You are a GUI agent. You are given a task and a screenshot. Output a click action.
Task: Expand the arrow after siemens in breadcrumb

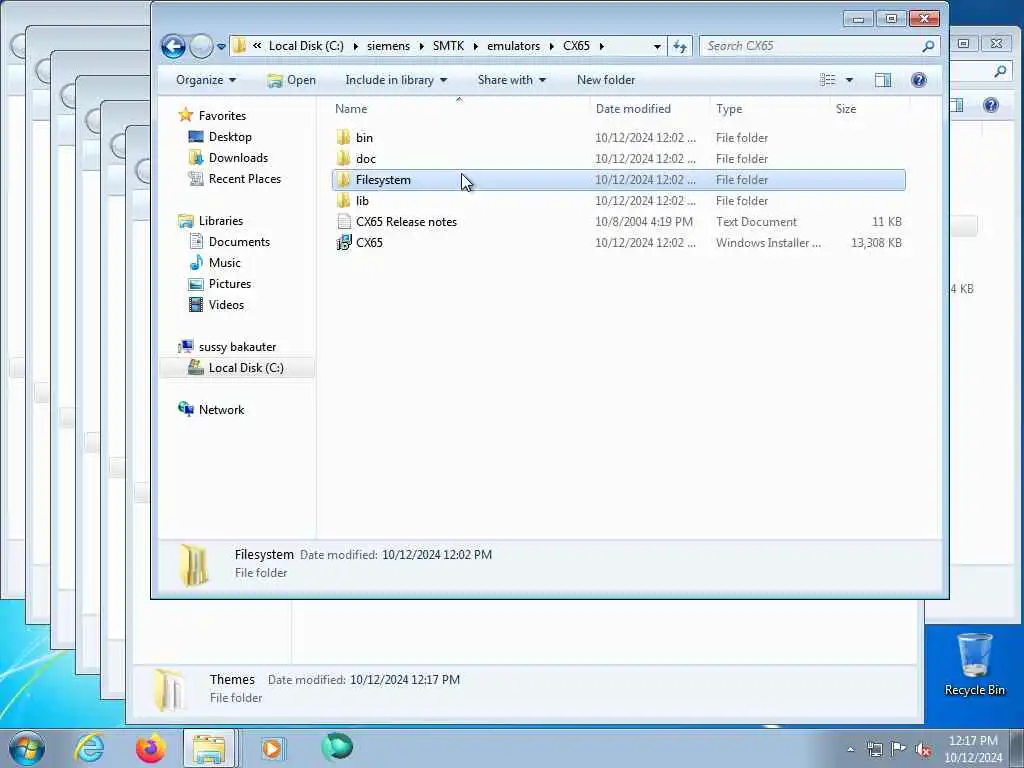[421, 46]
